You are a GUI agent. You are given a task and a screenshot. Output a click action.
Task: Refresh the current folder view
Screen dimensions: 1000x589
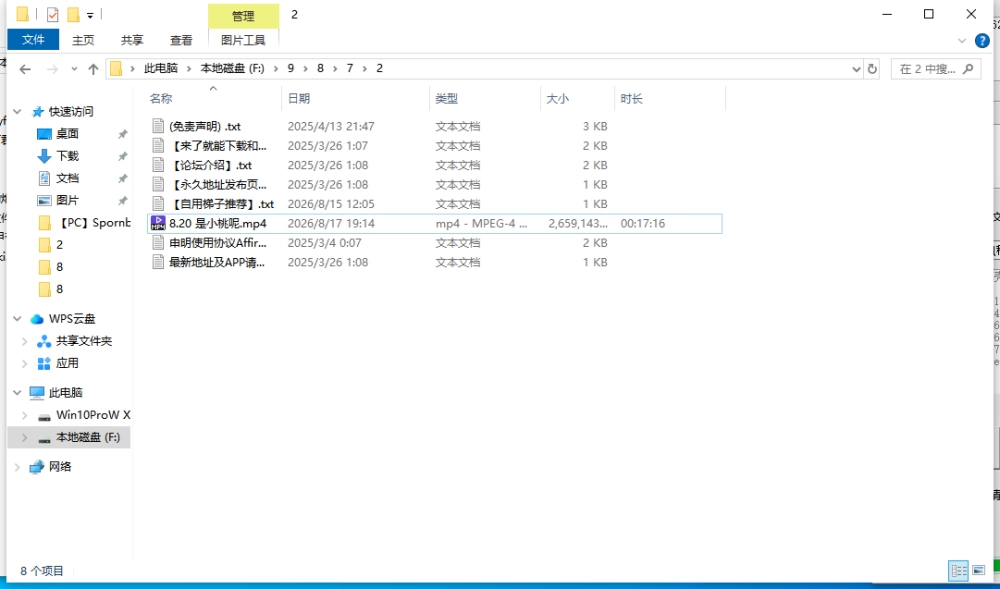coord(872,69)
